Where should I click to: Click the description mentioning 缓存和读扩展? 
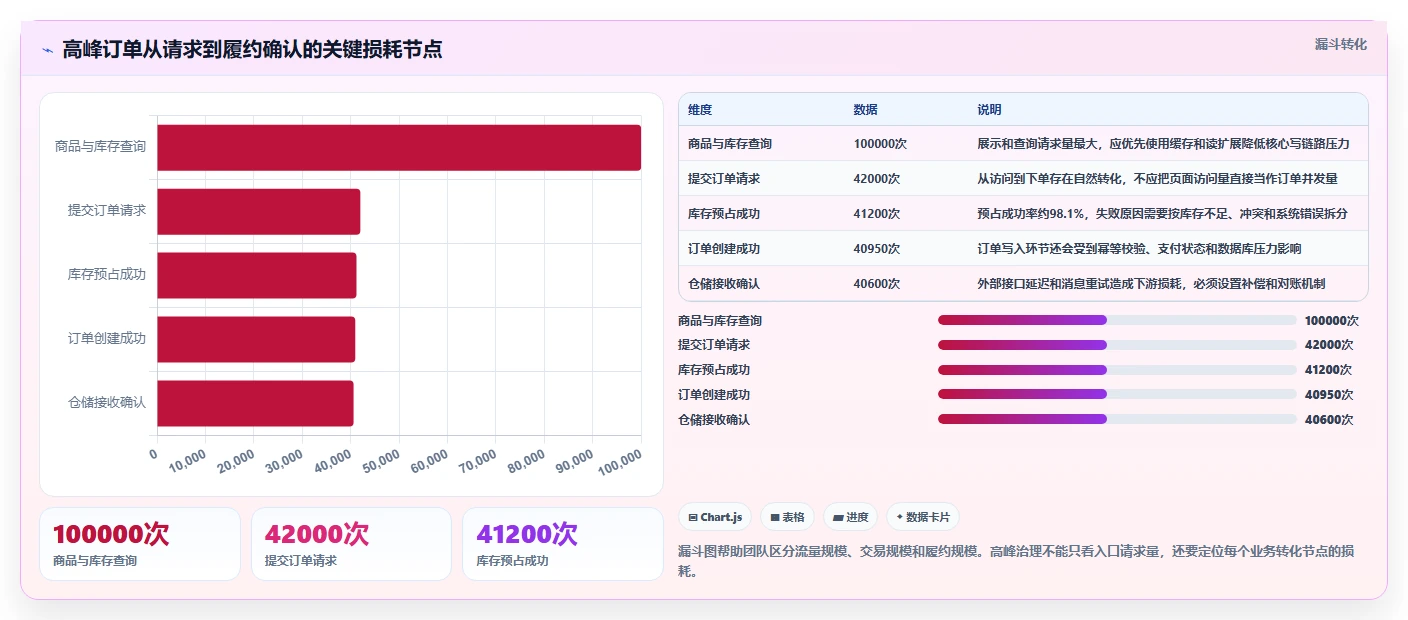pos(1164,144)
